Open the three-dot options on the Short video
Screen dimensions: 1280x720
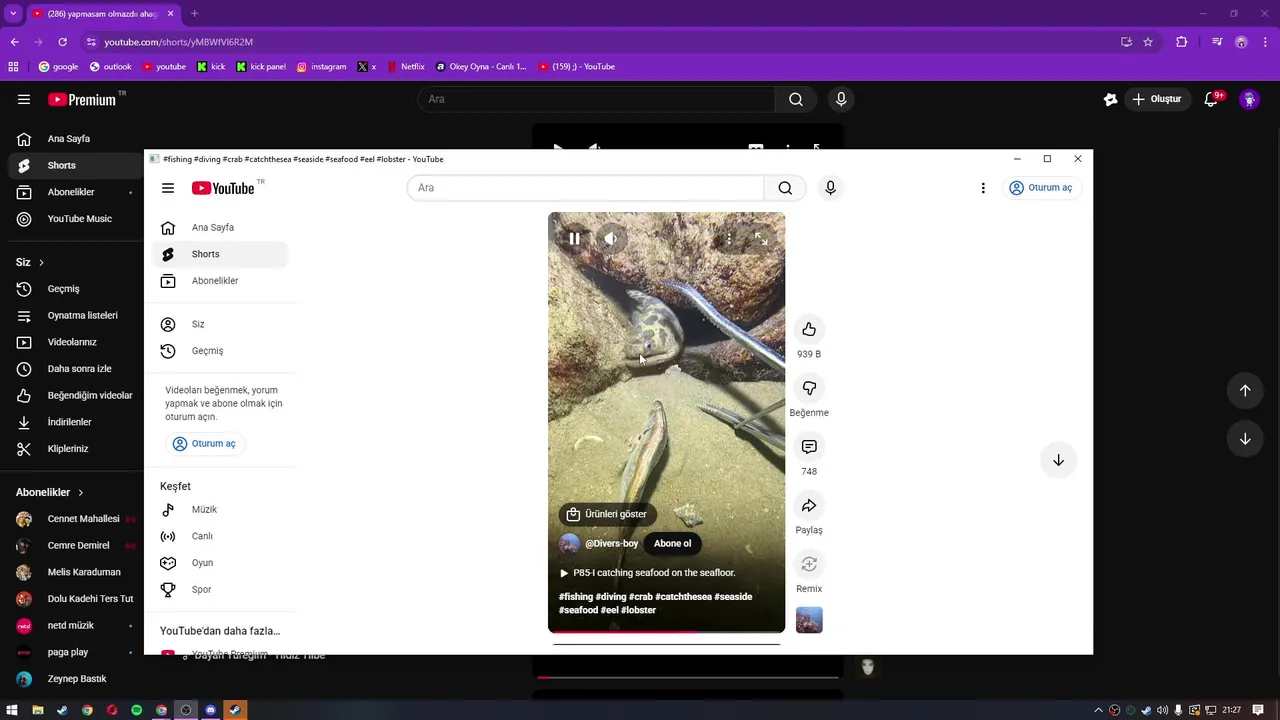click(x=729, y=239)
